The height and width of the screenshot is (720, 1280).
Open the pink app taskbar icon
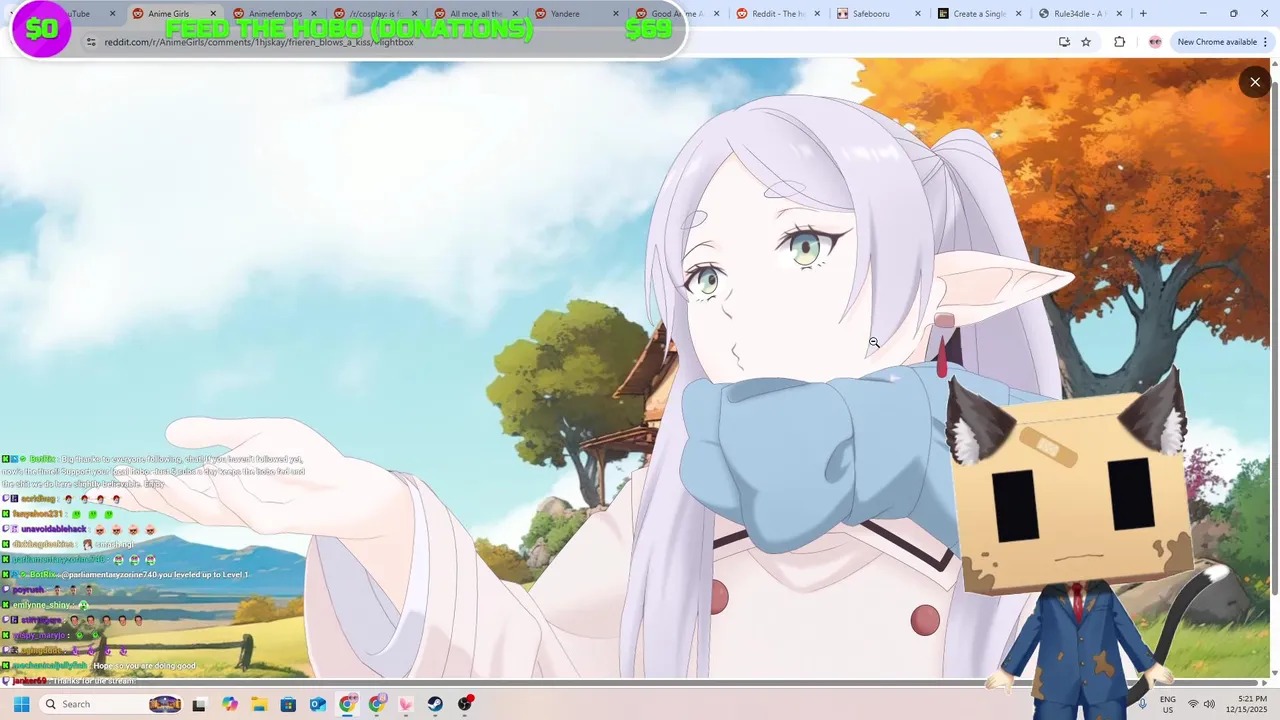coord(406,704)
